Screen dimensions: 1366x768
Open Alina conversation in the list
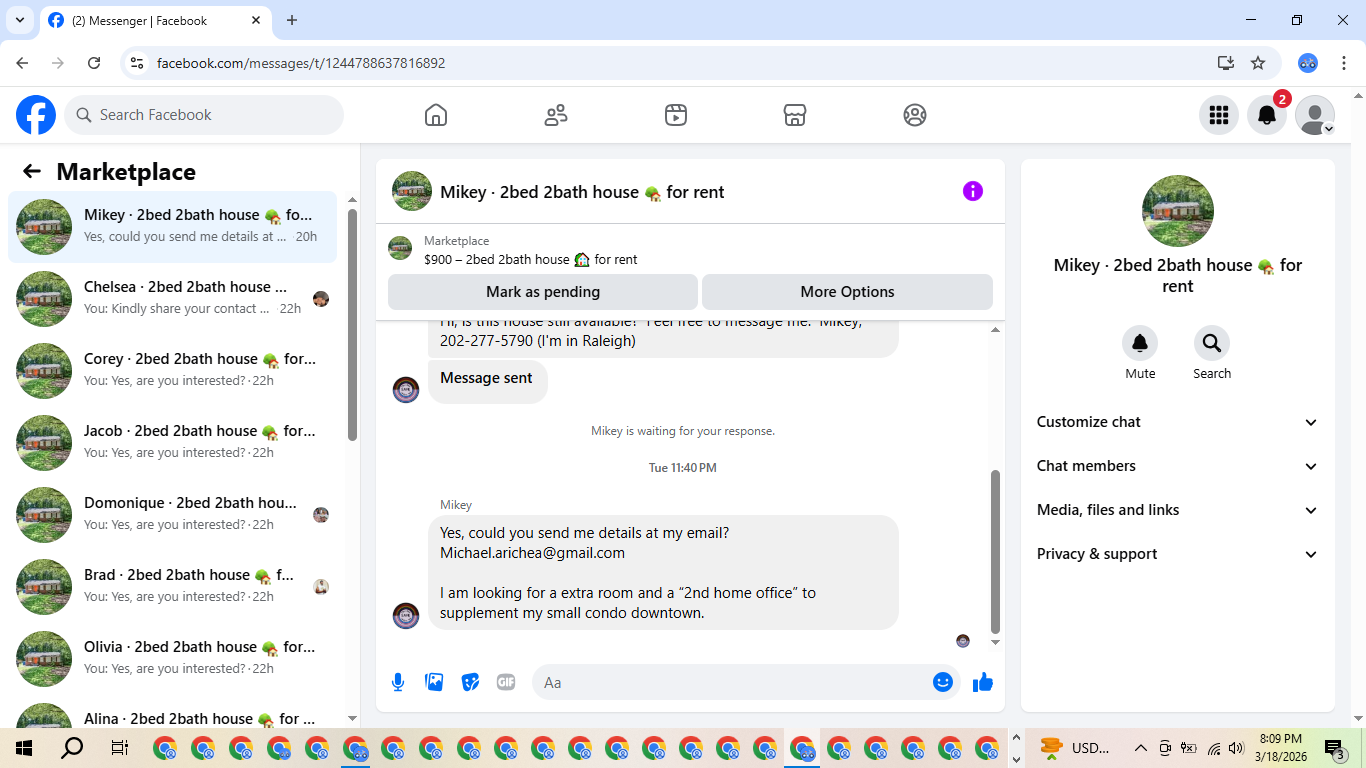point(172,714)
